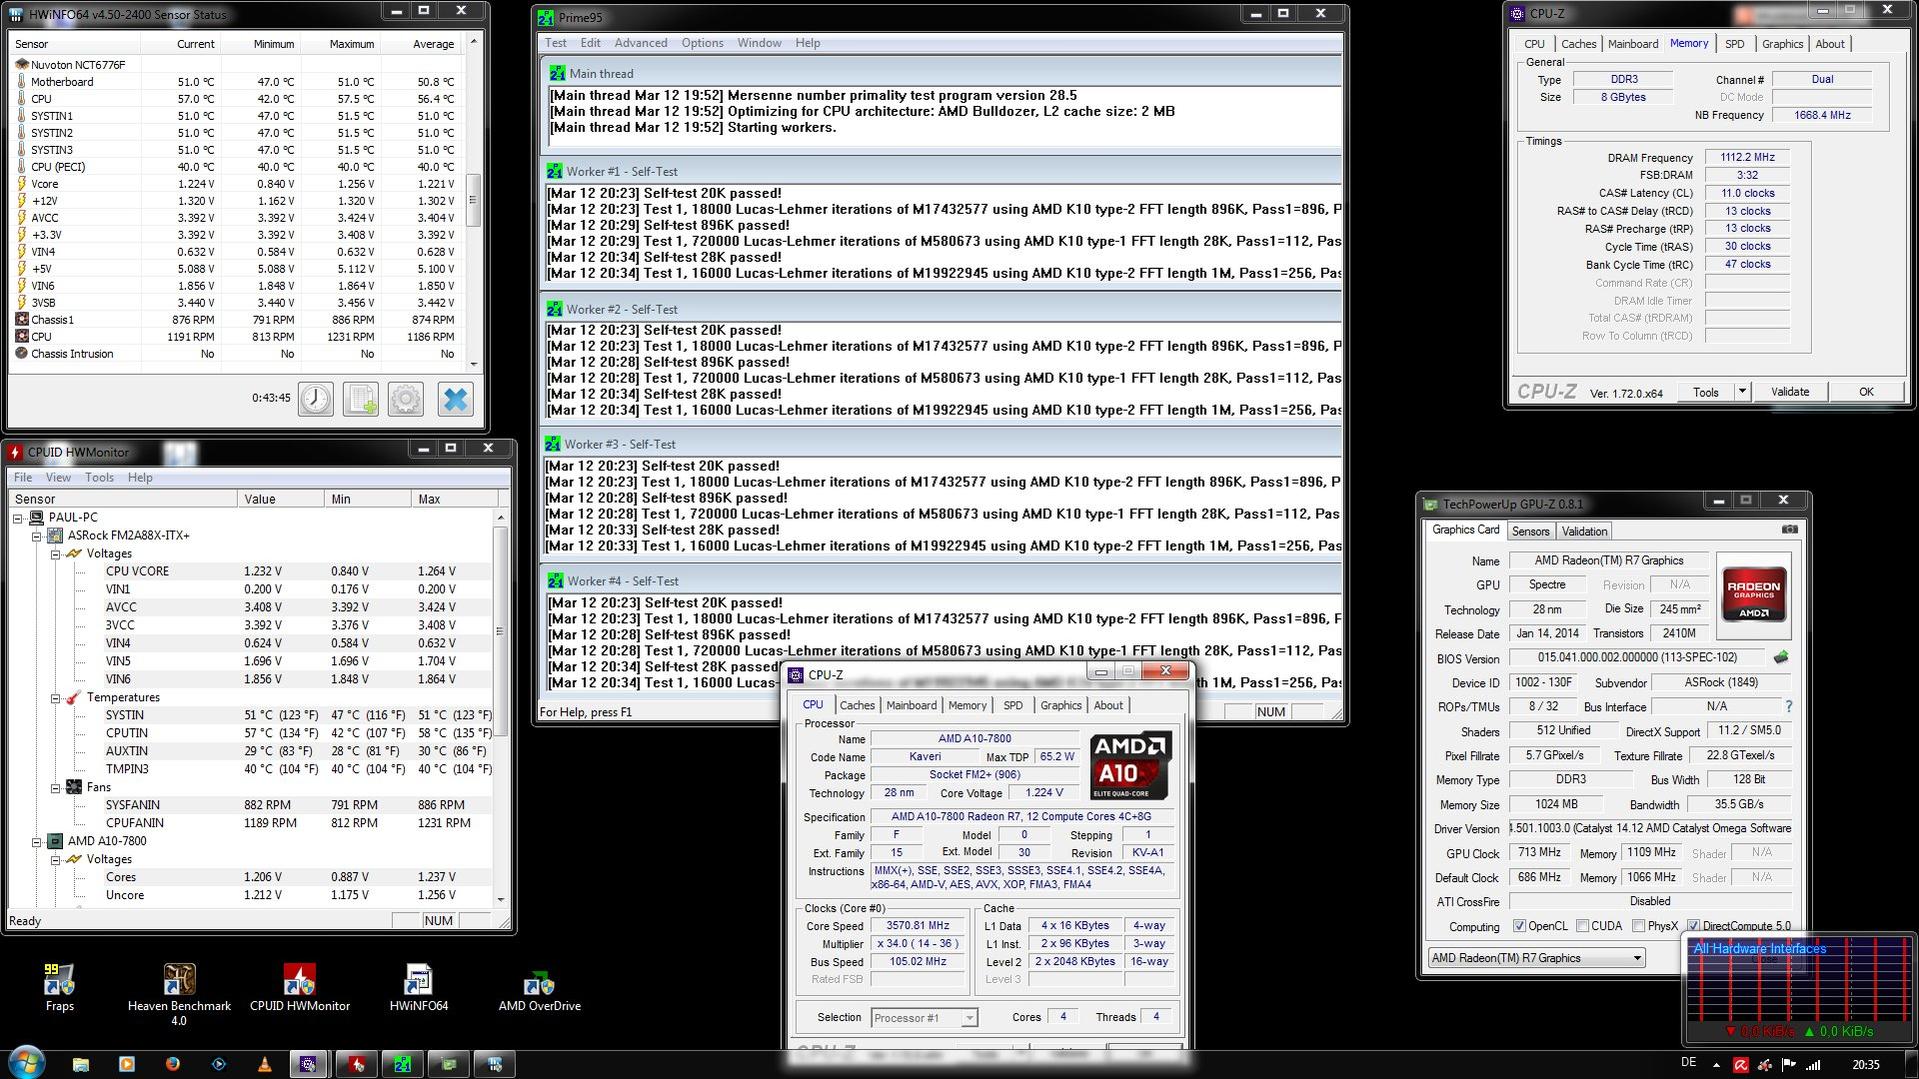Switch to the Sensors tab in GPU-Z
1919x1079 pixels.
click(1530, 532)
